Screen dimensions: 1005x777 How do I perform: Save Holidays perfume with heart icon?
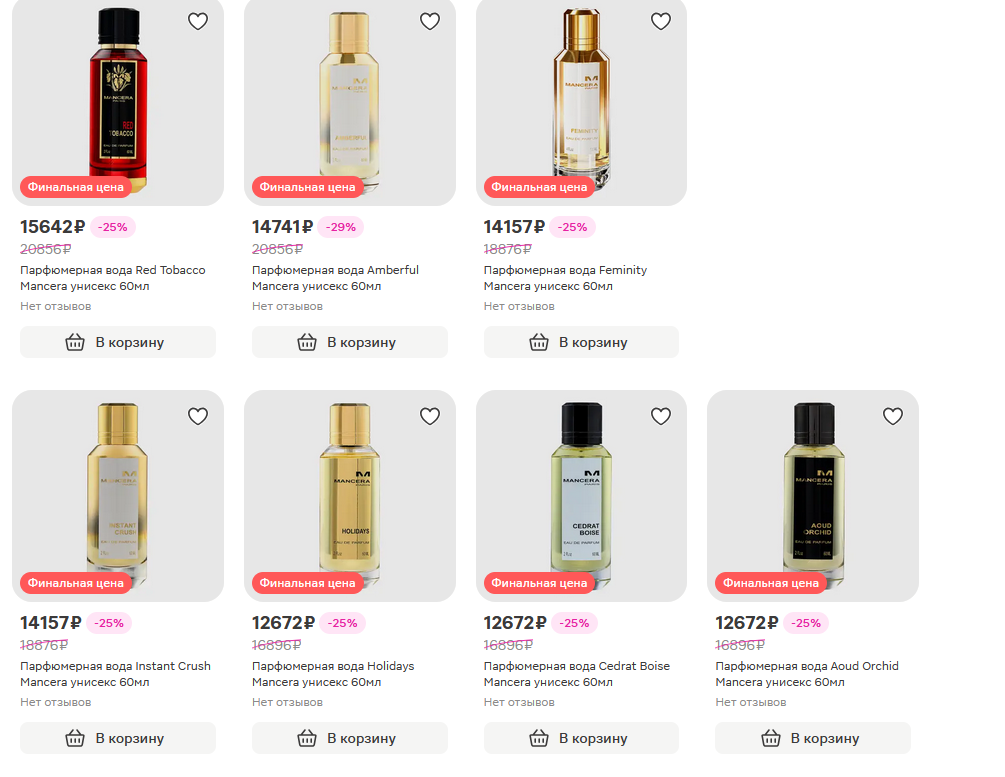click(x=429, y=416)
